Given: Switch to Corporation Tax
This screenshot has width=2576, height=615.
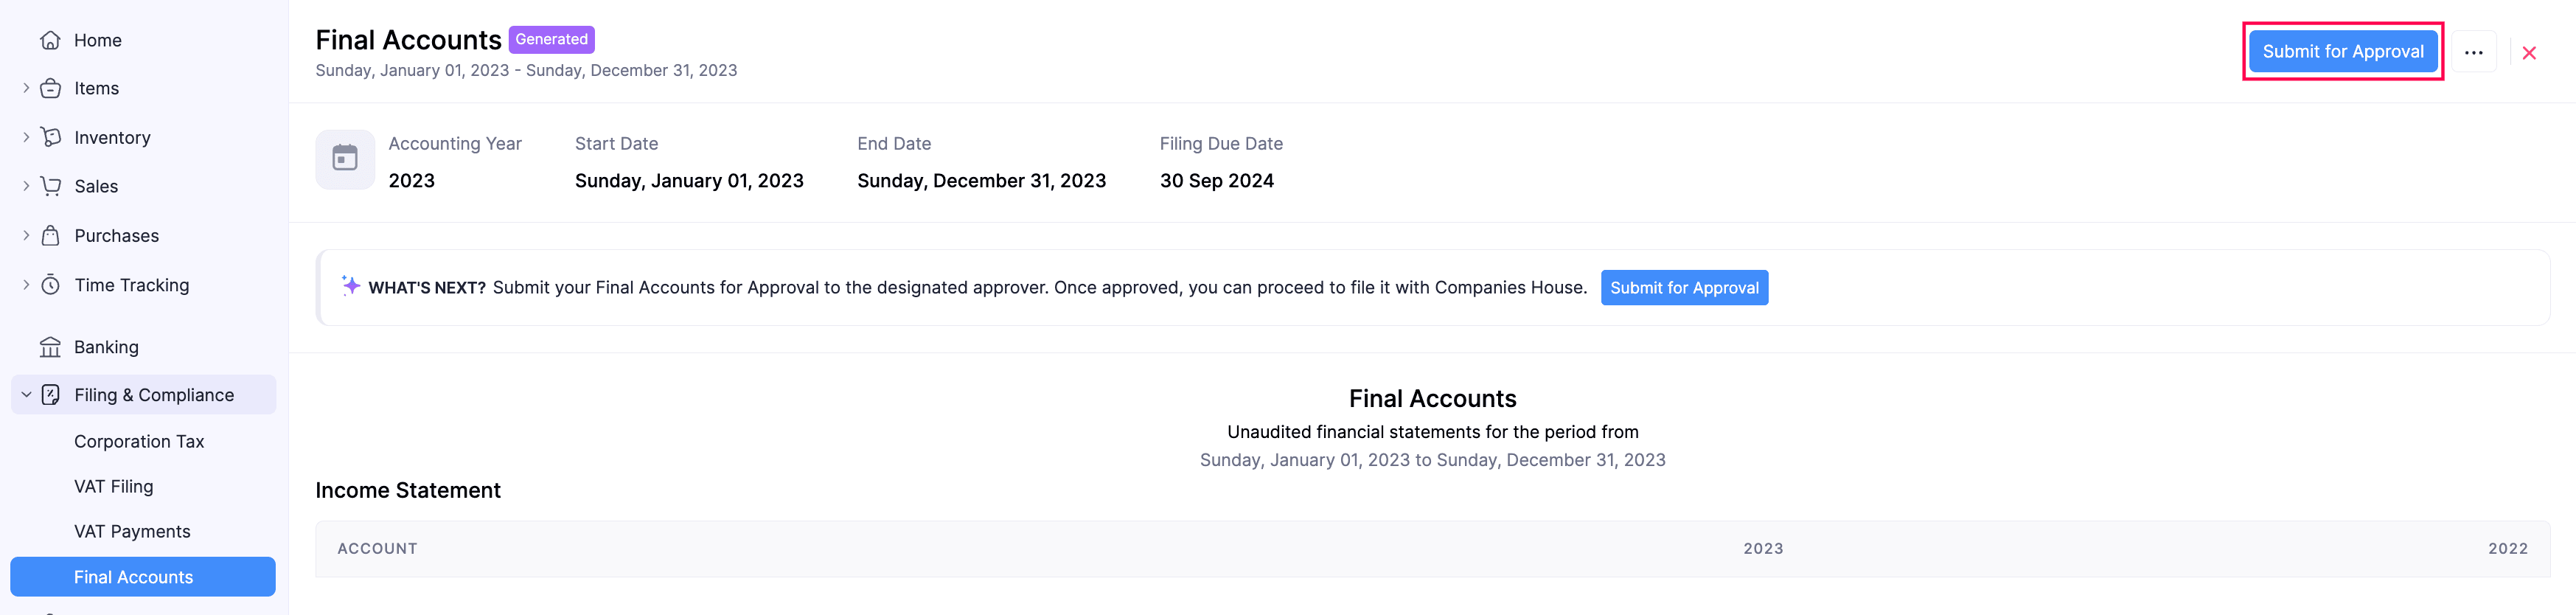Looking at the screenshot, I should coord(139,441).
